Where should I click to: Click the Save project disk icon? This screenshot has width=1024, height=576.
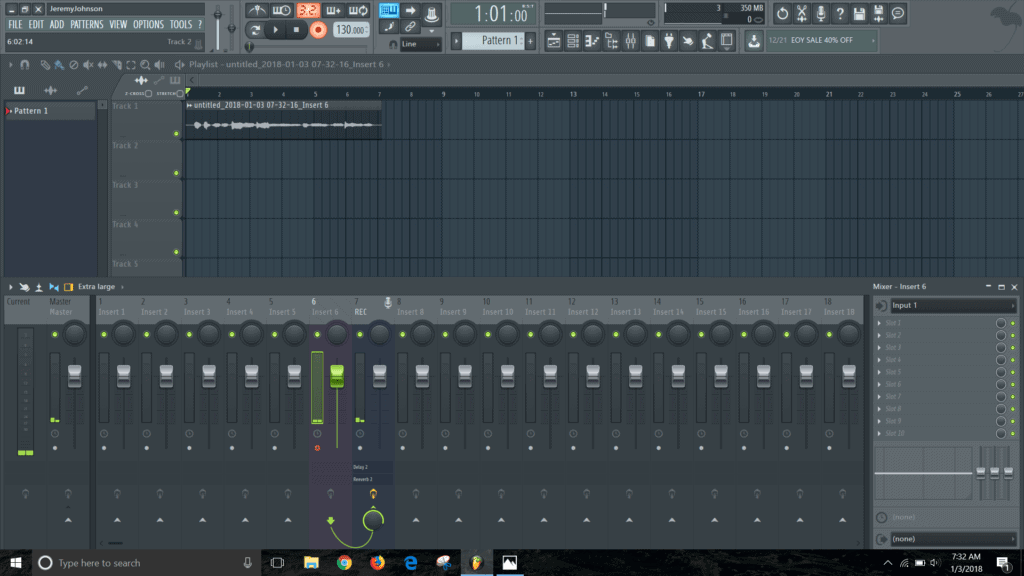point(860,12)
